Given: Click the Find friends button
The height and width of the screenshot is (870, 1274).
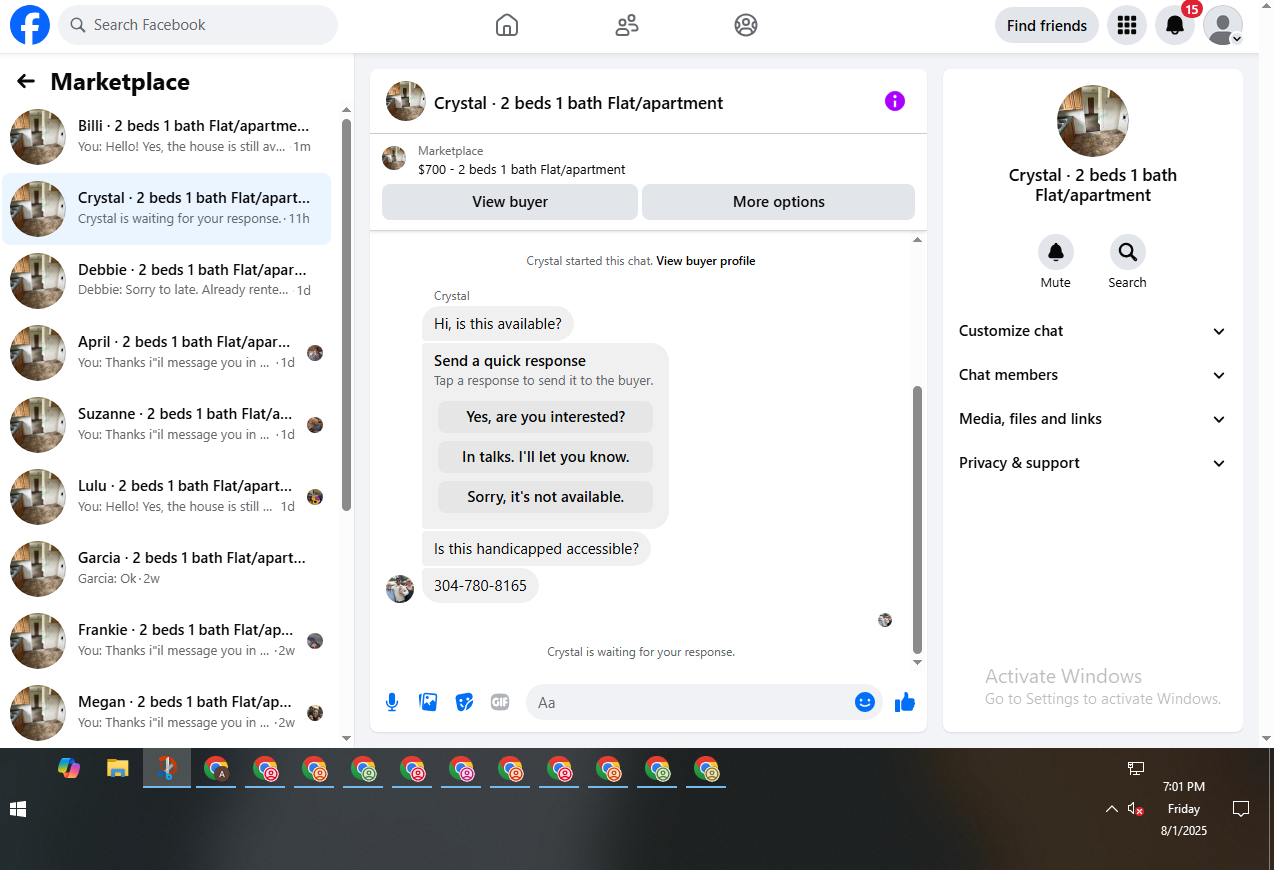Looking at the screenshot, I should pos(1047,25).
